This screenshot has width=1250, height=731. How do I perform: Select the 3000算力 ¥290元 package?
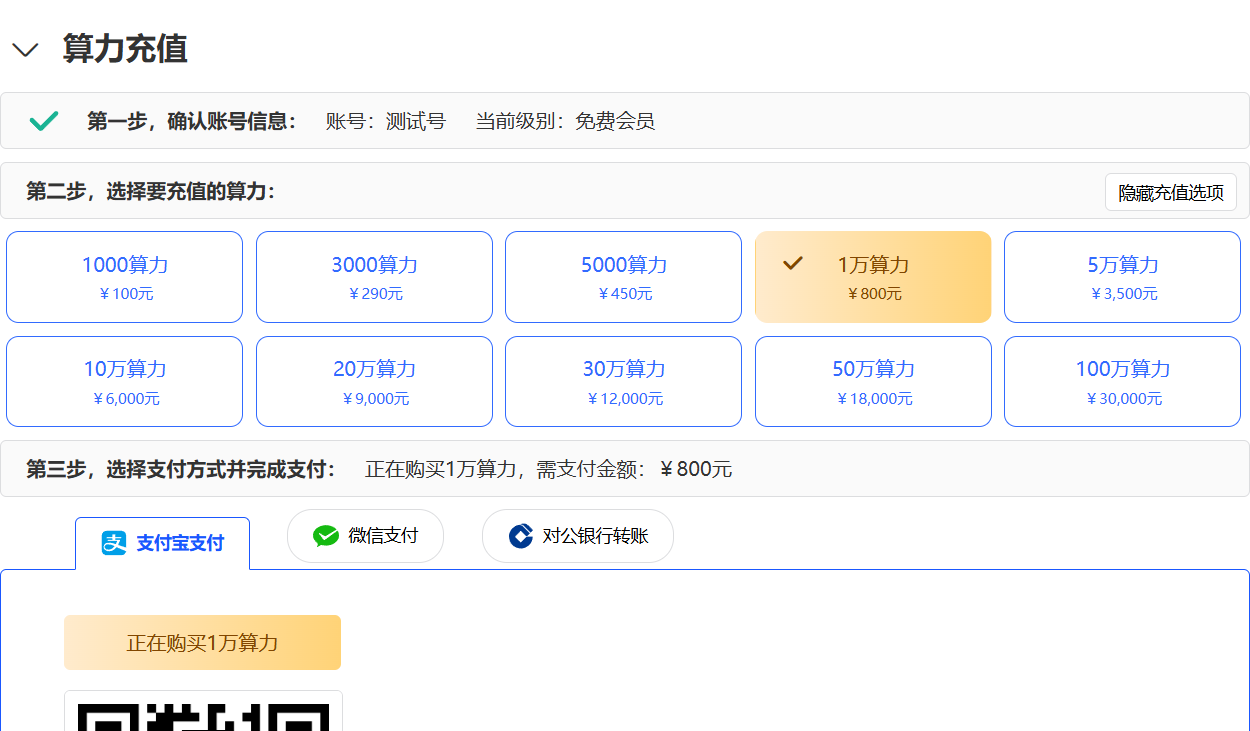pyautogui.click(x=374, y=277)
